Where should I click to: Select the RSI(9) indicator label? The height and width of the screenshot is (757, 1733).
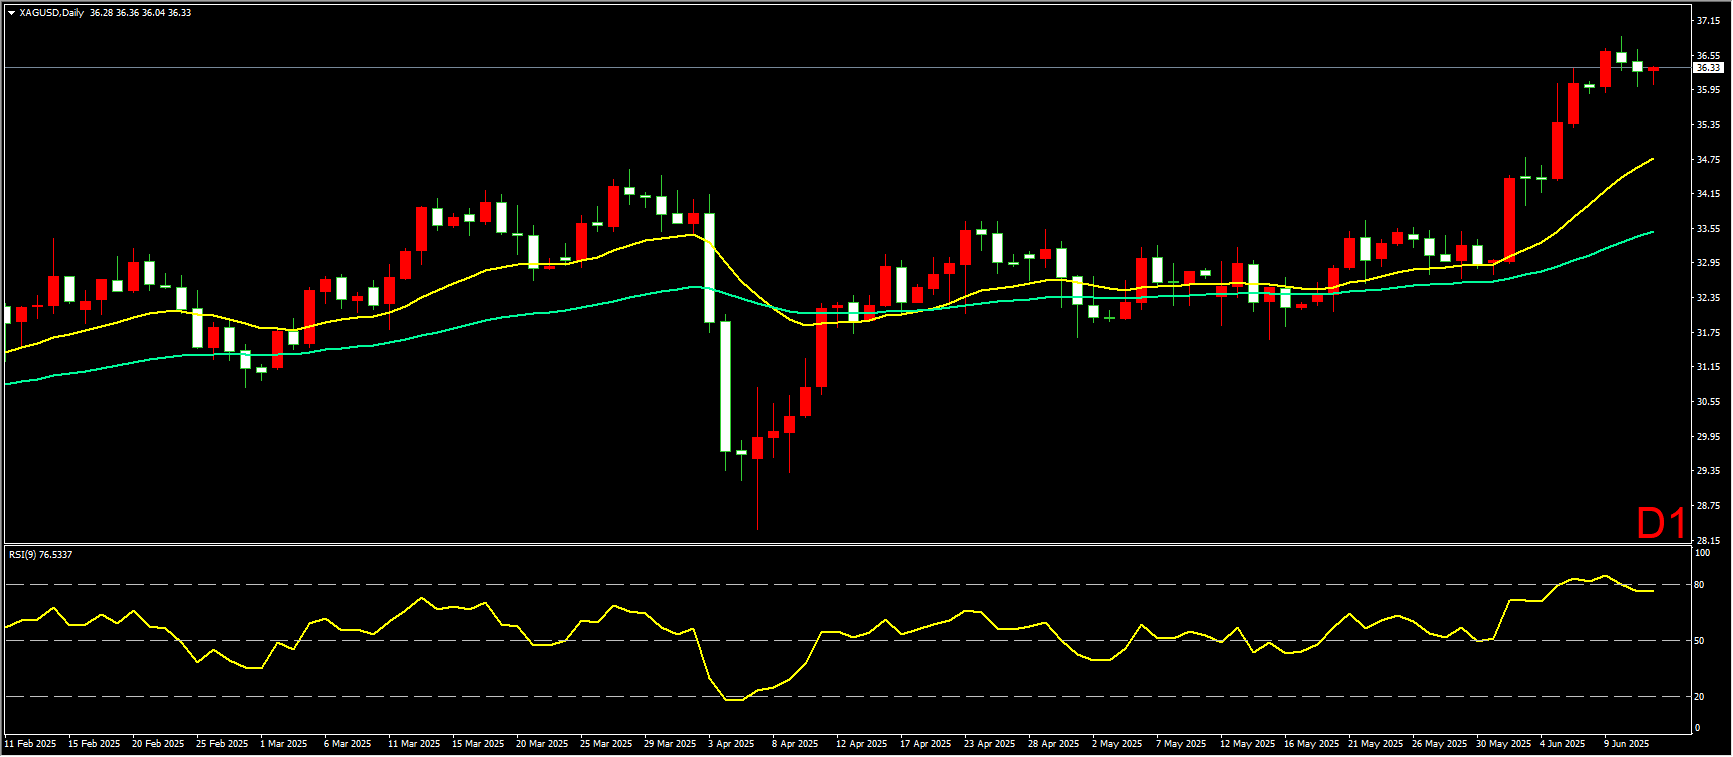tap(40, 554)
